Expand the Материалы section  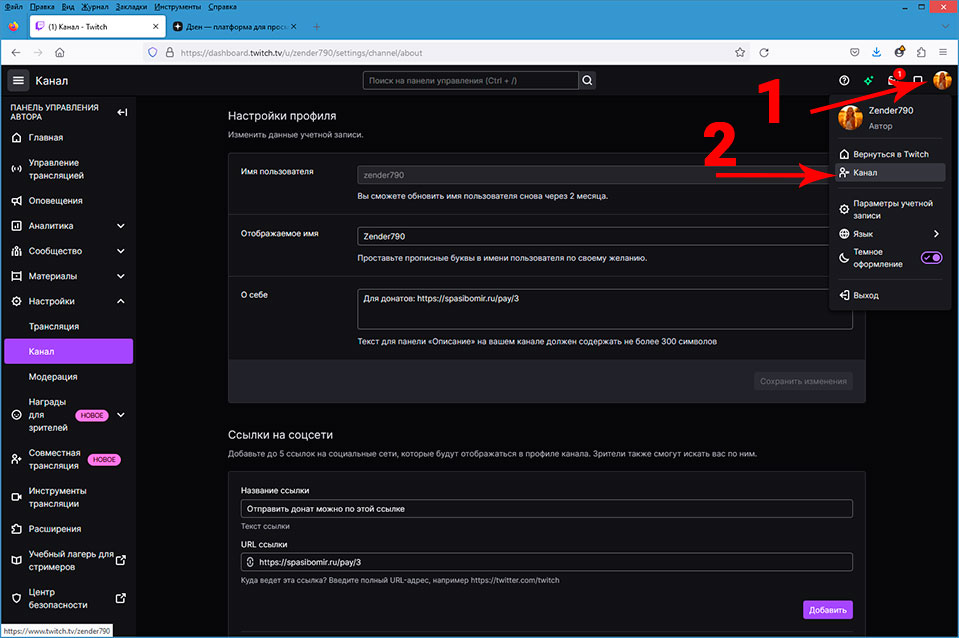click(x=120, y=276)
